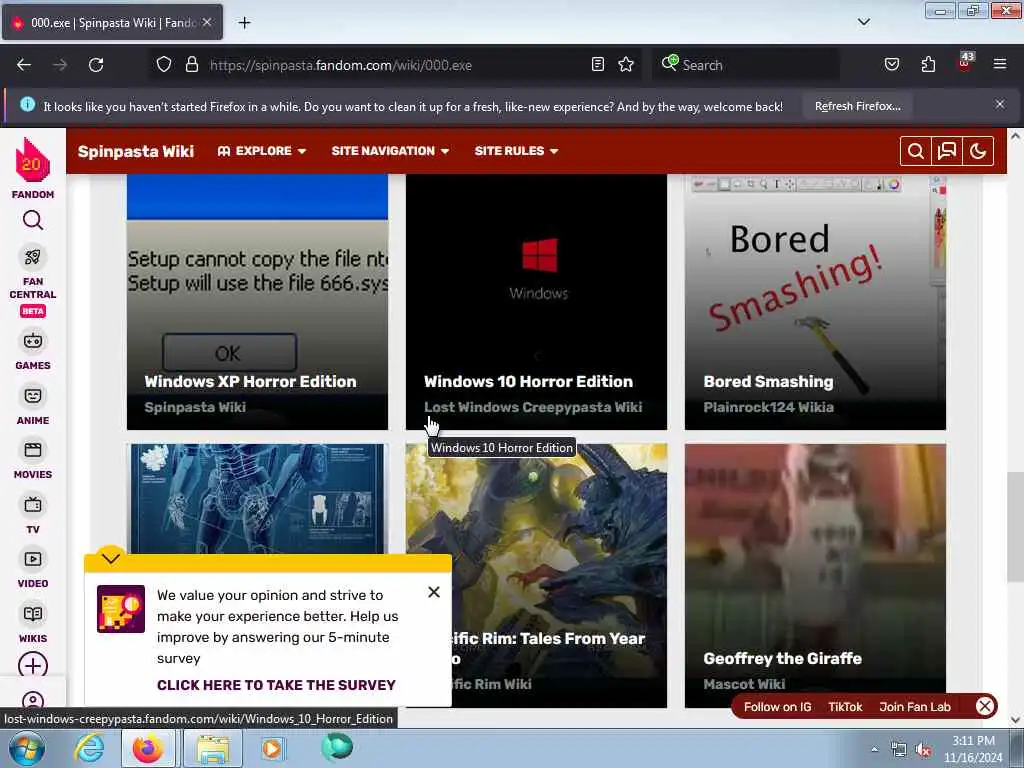This screenshot has height=768, width=1024.
Task: Close the social links bar
Action: [x=984, y=706]
